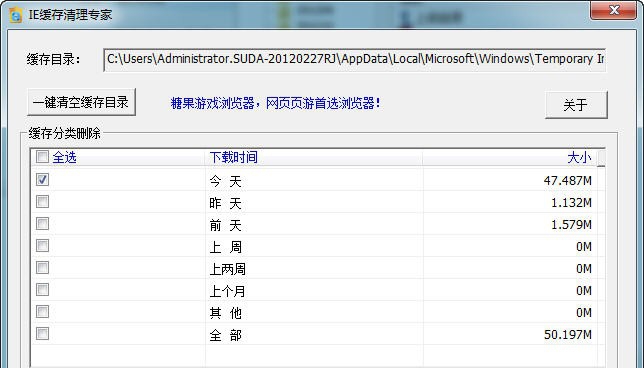Image resolution: width=644 pixels, height=368 pixels.
Task: Click the 1.132M size value
Action: pyautogui.click(x=571, y=203)
